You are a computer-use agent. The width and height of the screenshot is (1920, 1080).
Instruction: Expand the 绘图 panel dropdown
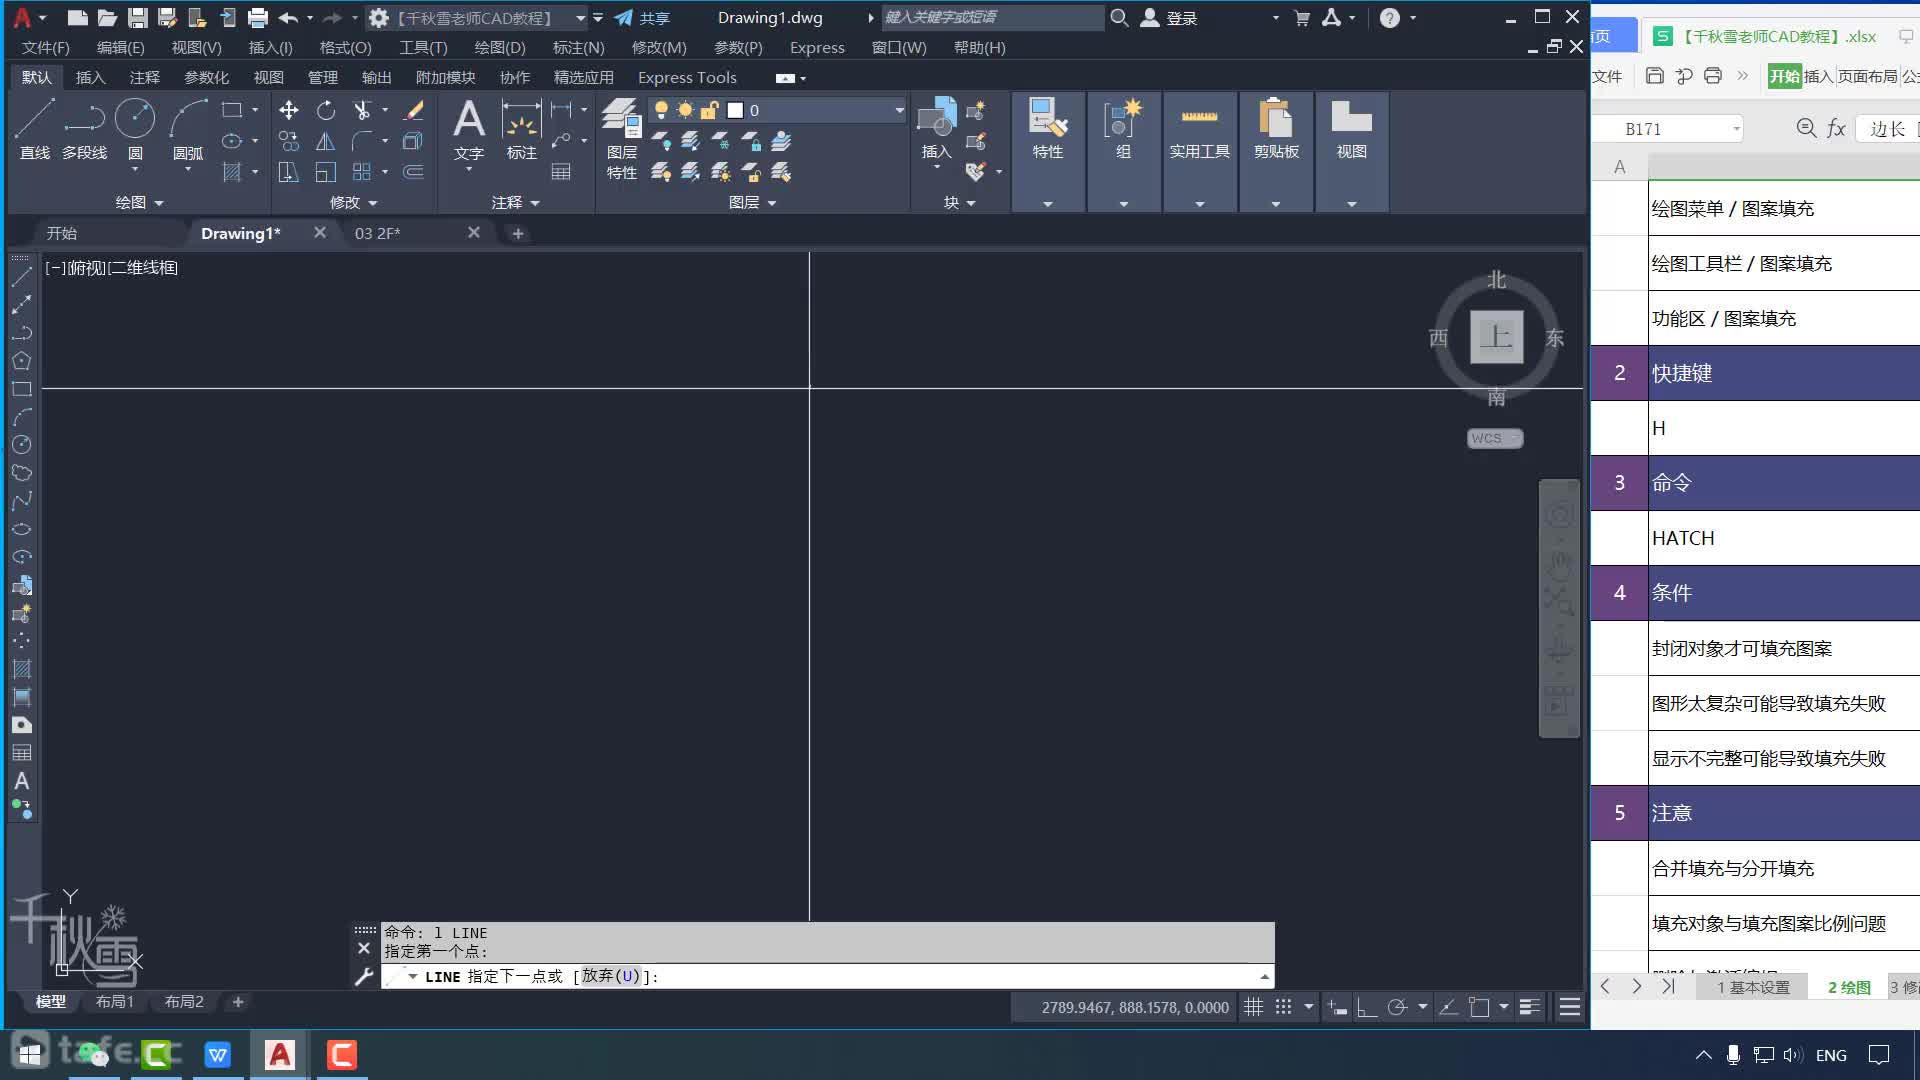139,202
